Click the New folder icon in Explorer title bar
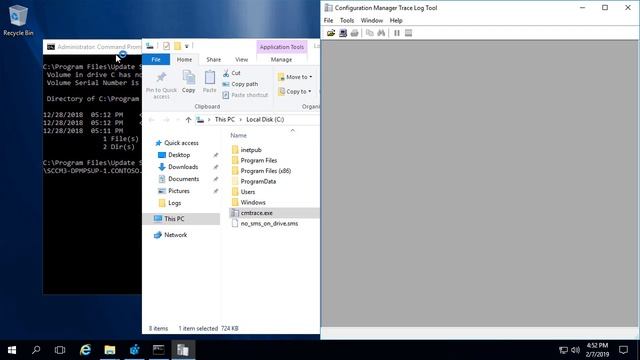The width and height of the screenshot is (640, 360). coord(177,46)
